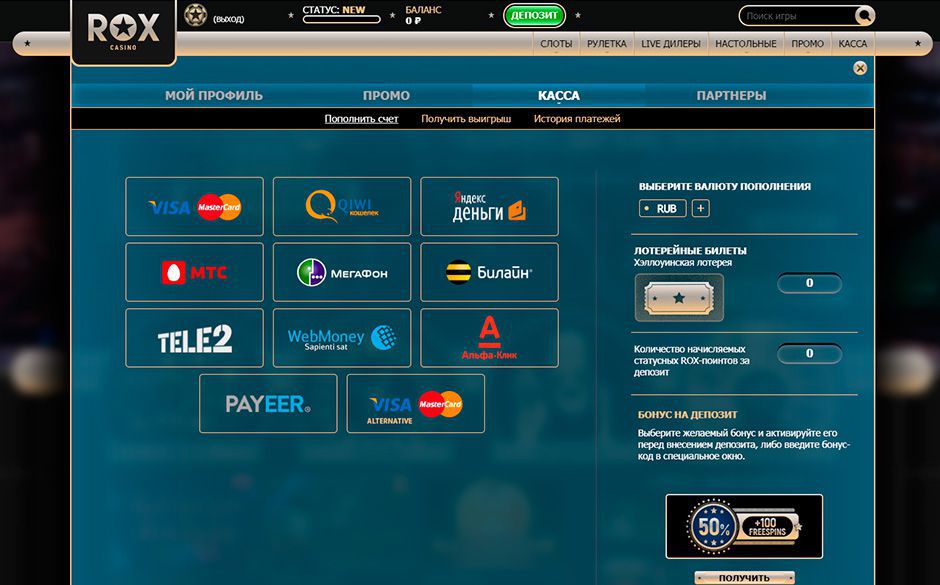
Task: Select МТС mobile payment
Action: coord(194,272)
